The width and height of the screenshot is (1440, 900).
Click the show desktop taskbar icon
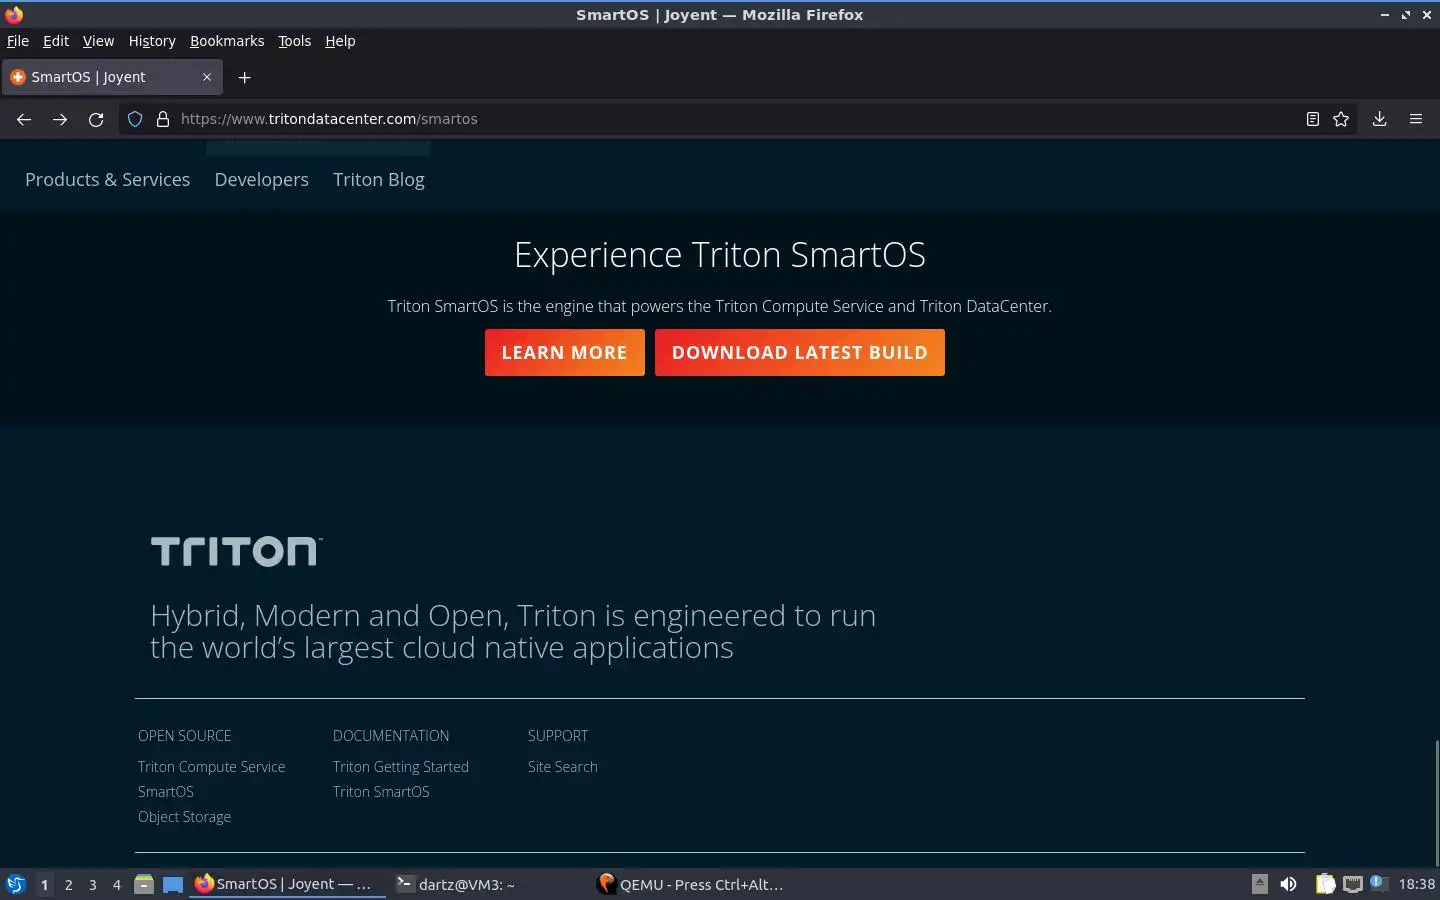[x=173, y=884]
